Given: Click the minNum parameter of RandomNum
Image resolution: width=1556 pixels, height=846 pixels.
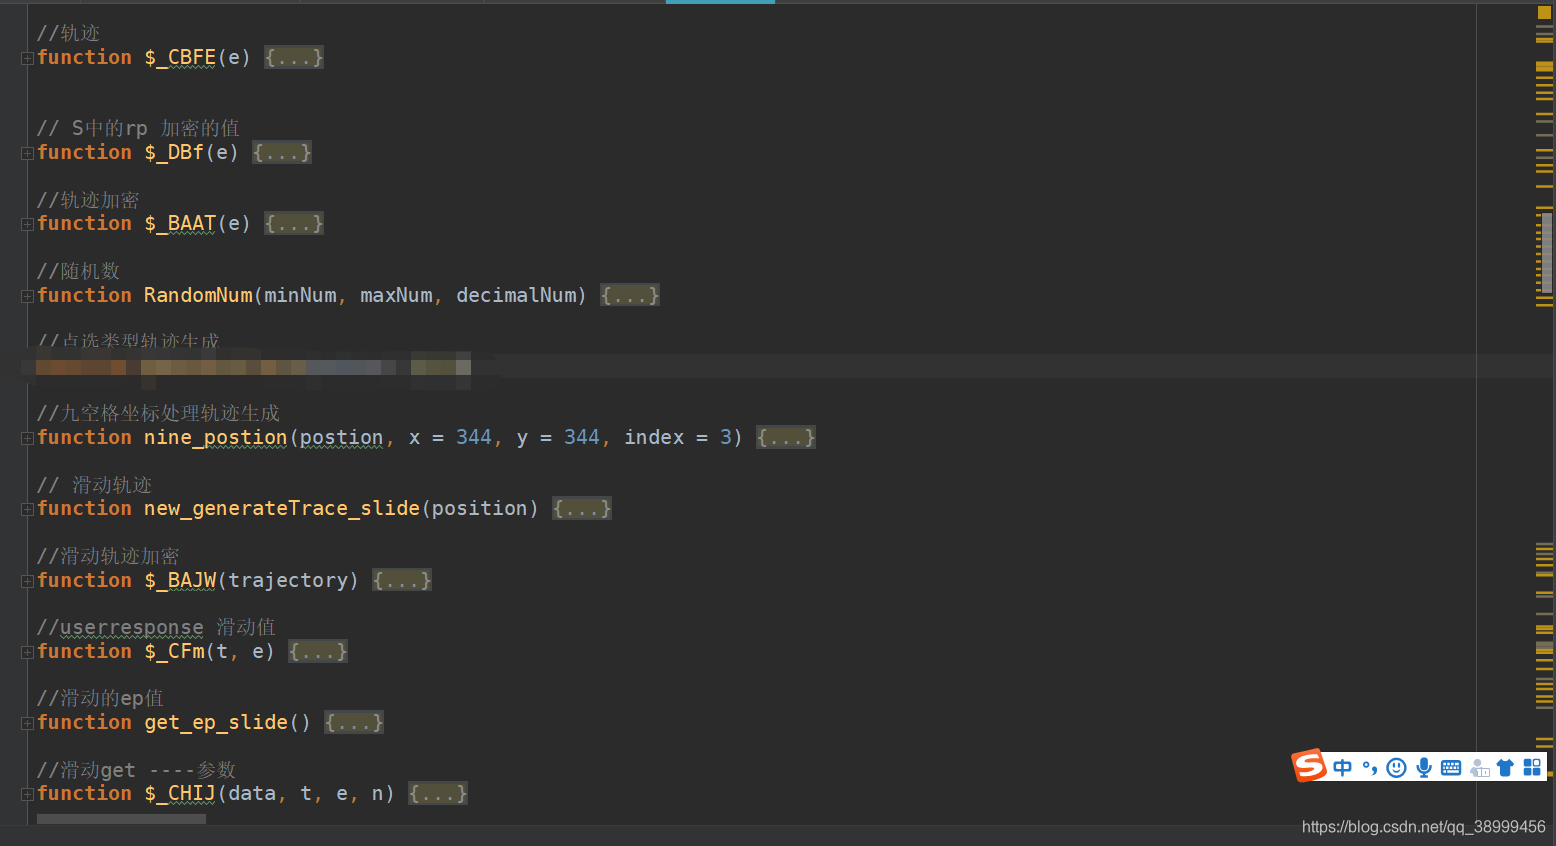Looking at the screenshot, I should pyautogui.click(x=300, y=295).
